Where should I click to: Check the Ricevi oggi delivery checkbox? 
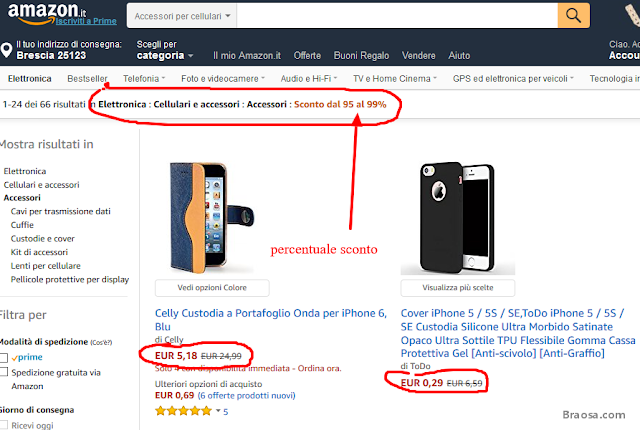click(6, 423)
